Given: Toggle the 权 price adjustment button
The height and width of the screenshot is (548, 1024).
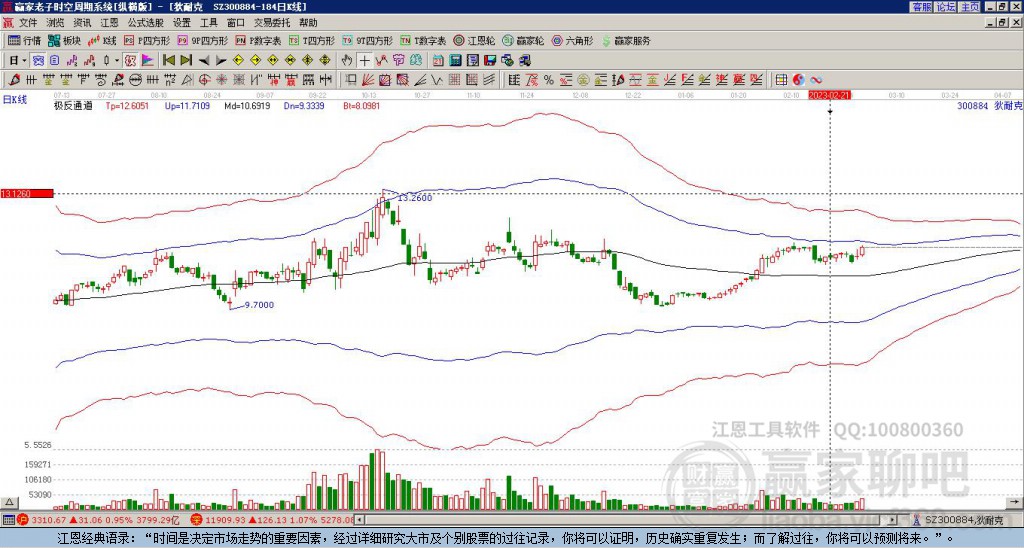Looking at the screenshot, I should point(130,60).
